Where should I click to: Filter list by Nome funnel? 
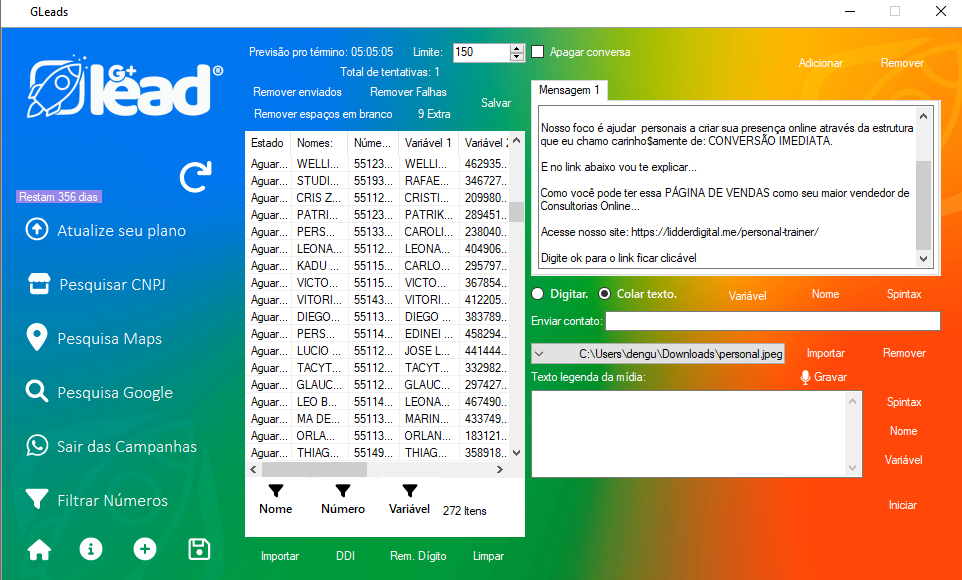pos(276,491)
